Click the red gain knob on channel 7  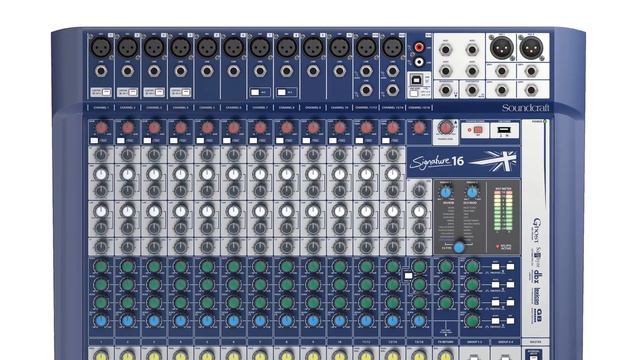tap(260, 128)
